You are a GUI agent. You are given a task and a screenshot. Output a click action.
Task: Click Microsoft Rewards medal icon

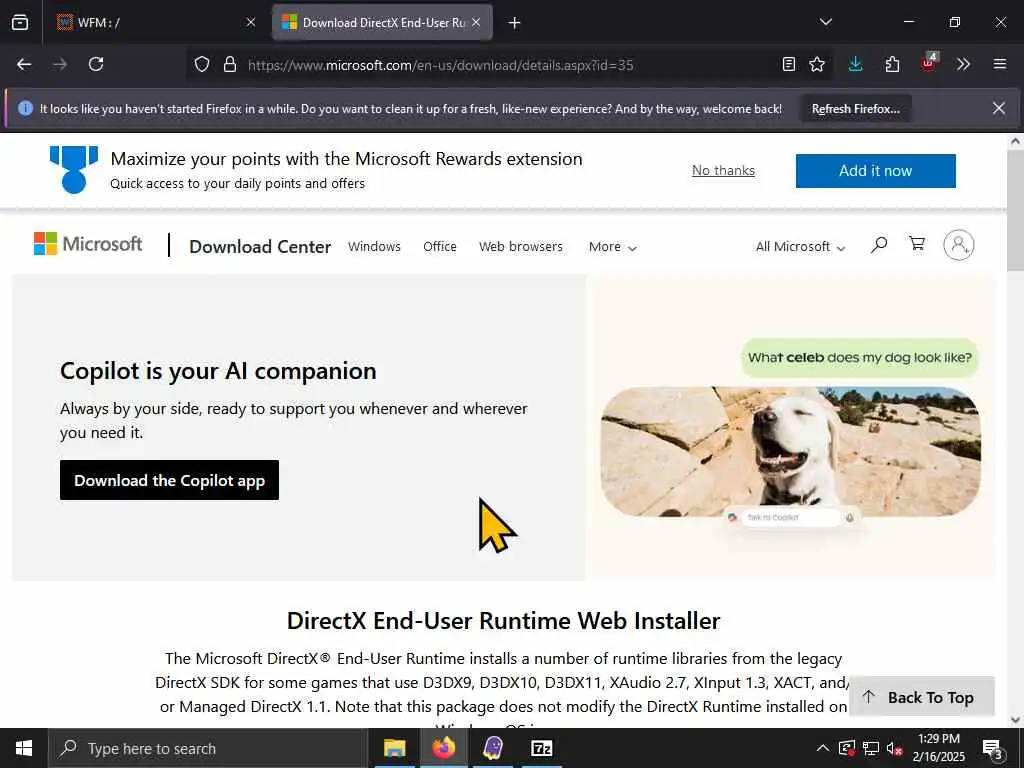(x=74, y=170)
